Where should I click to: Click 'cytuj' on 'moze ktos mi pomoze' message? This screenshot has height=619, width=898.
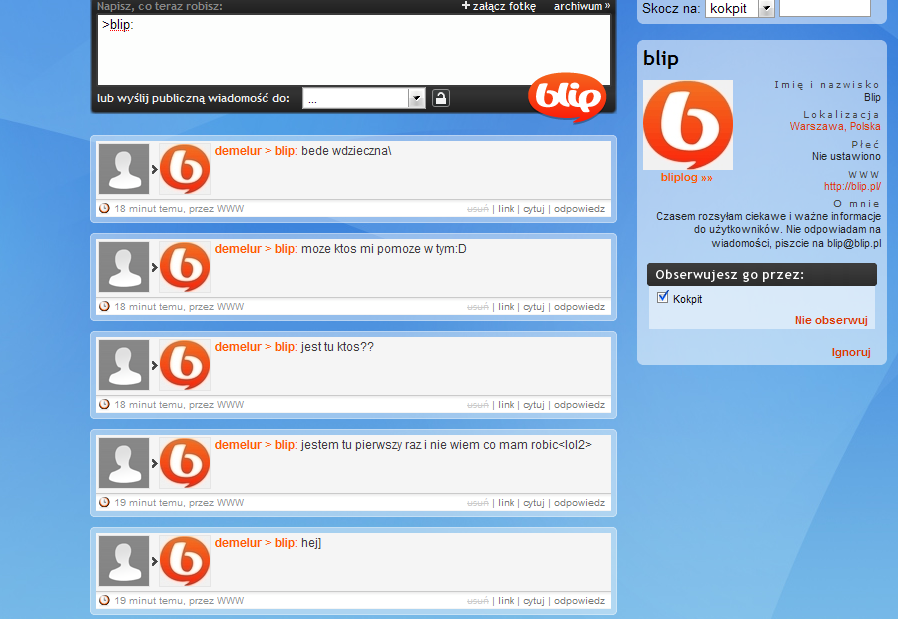coord(534,307)
